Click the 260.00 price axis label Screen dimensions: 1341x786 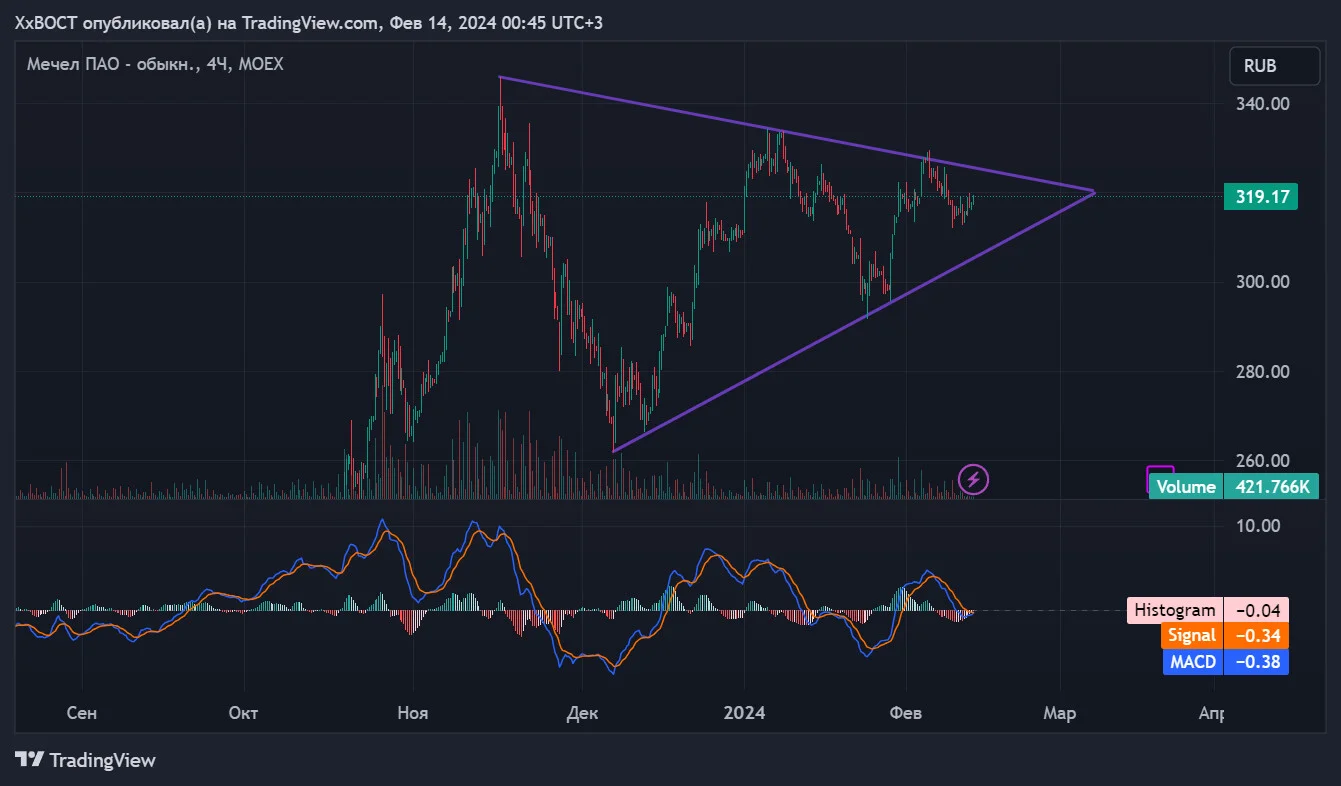(x=1263, y=461)
